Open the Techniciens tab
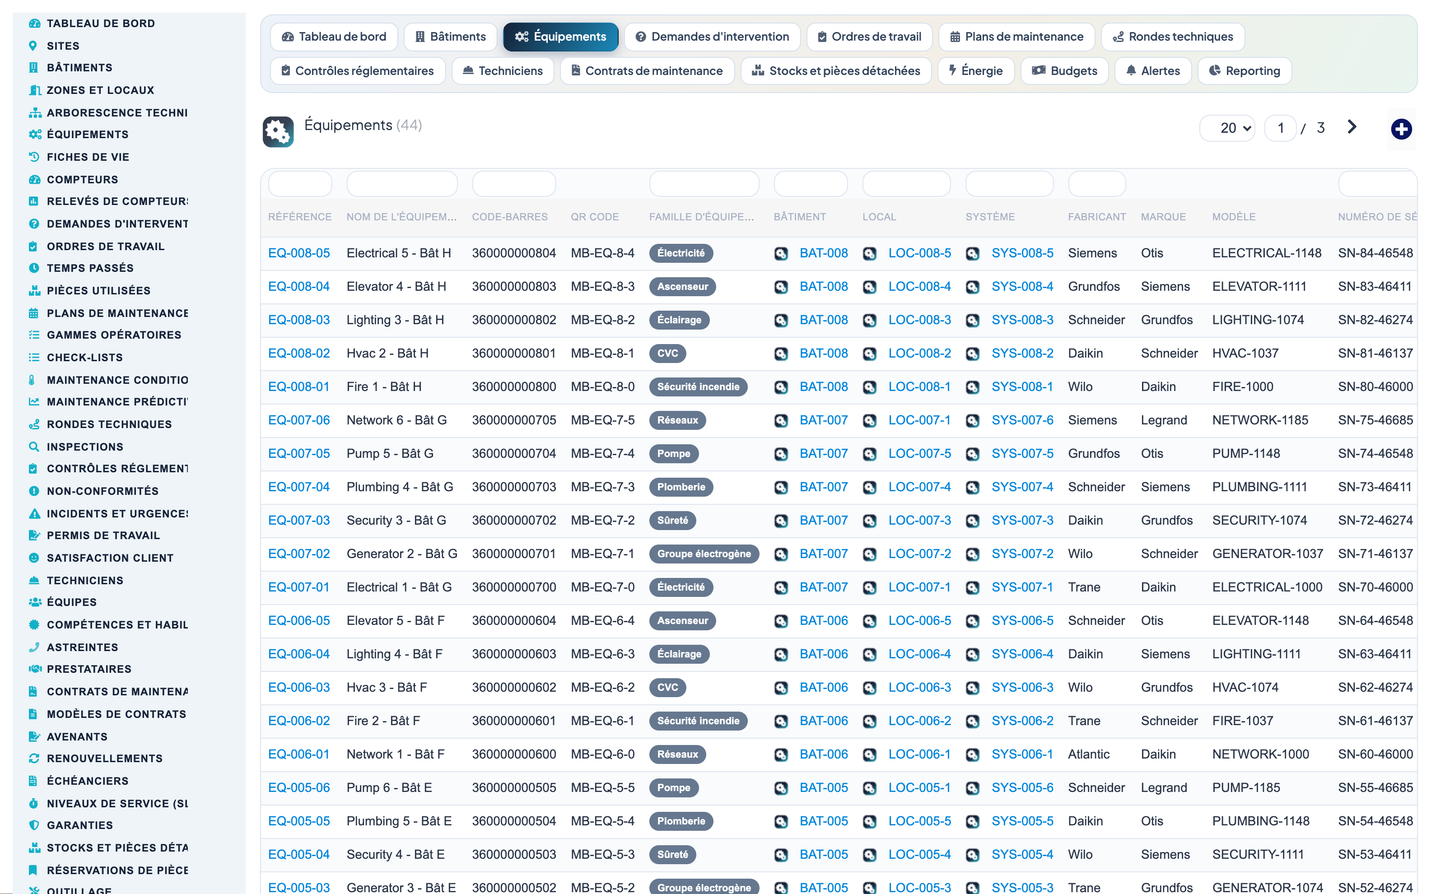The height and width of the screenshot is (894, 1445). 503,71
